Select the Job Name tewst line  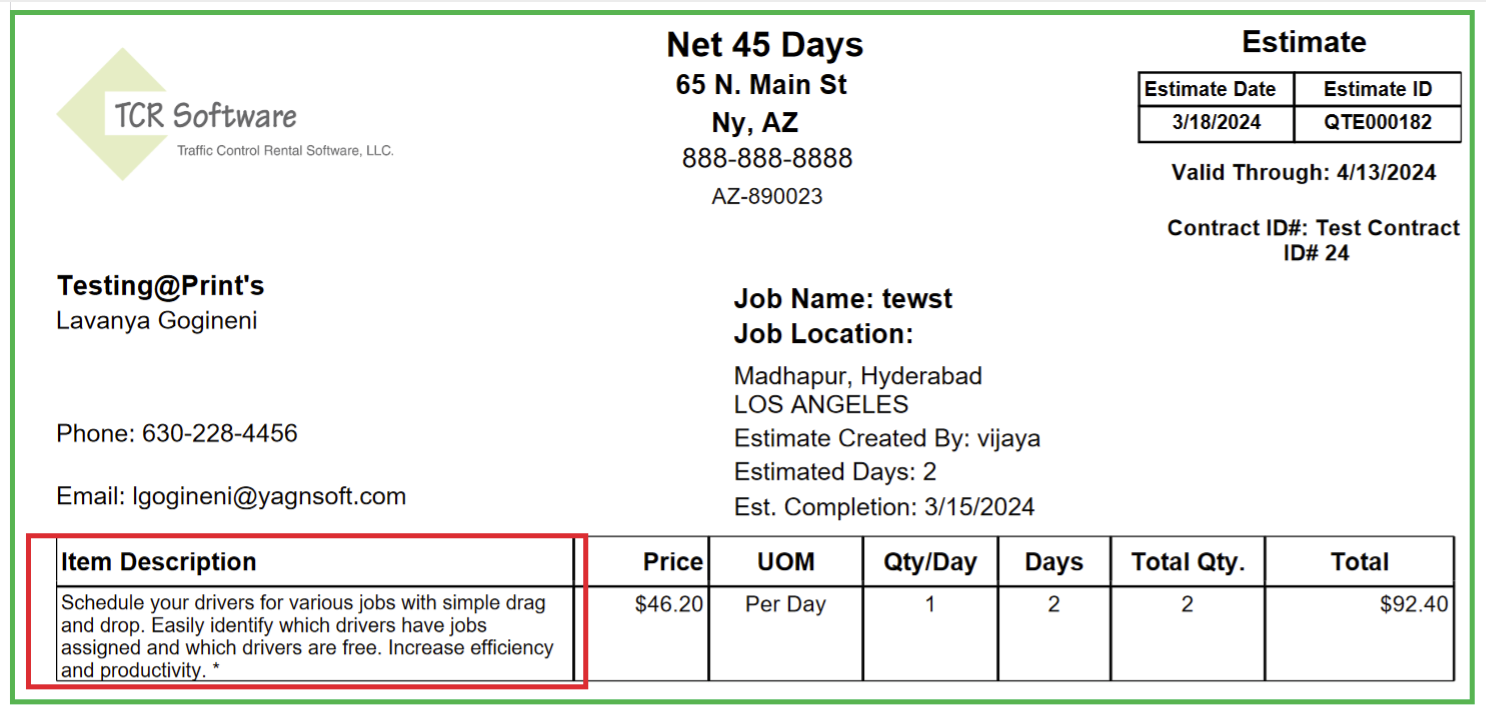coord(843,299)
